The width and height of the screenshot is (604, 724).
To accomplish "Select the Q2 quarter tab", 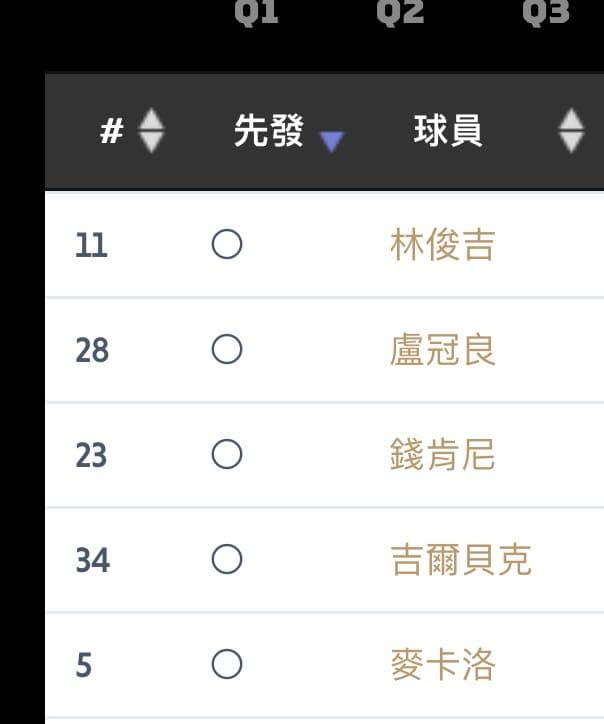I will point(400,12).
